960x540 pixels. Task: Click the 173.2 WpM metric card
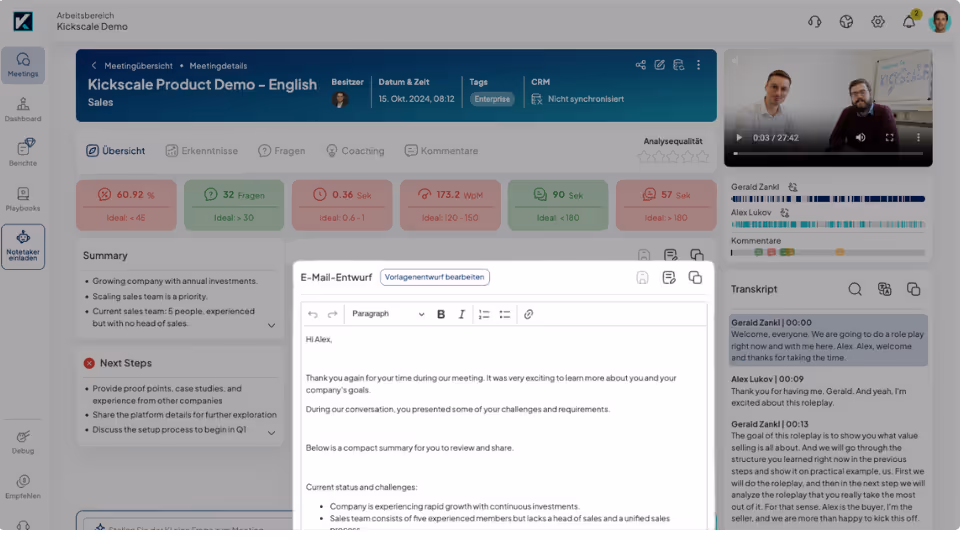450,205
